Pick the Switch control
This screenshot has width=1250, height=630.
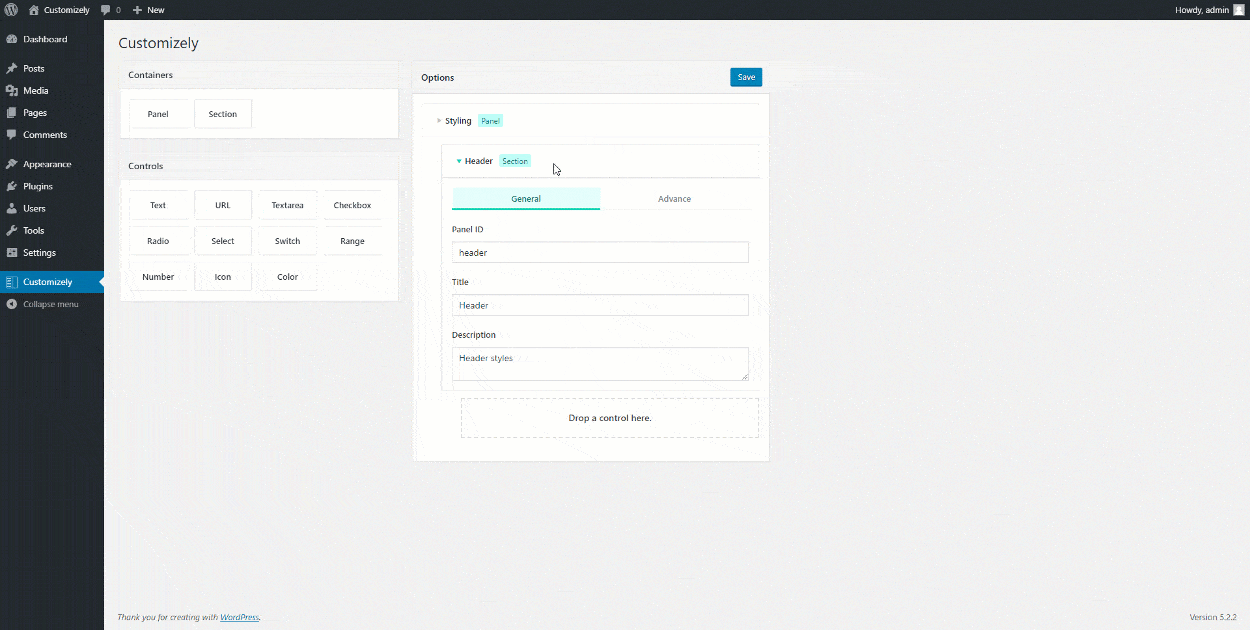288,241
